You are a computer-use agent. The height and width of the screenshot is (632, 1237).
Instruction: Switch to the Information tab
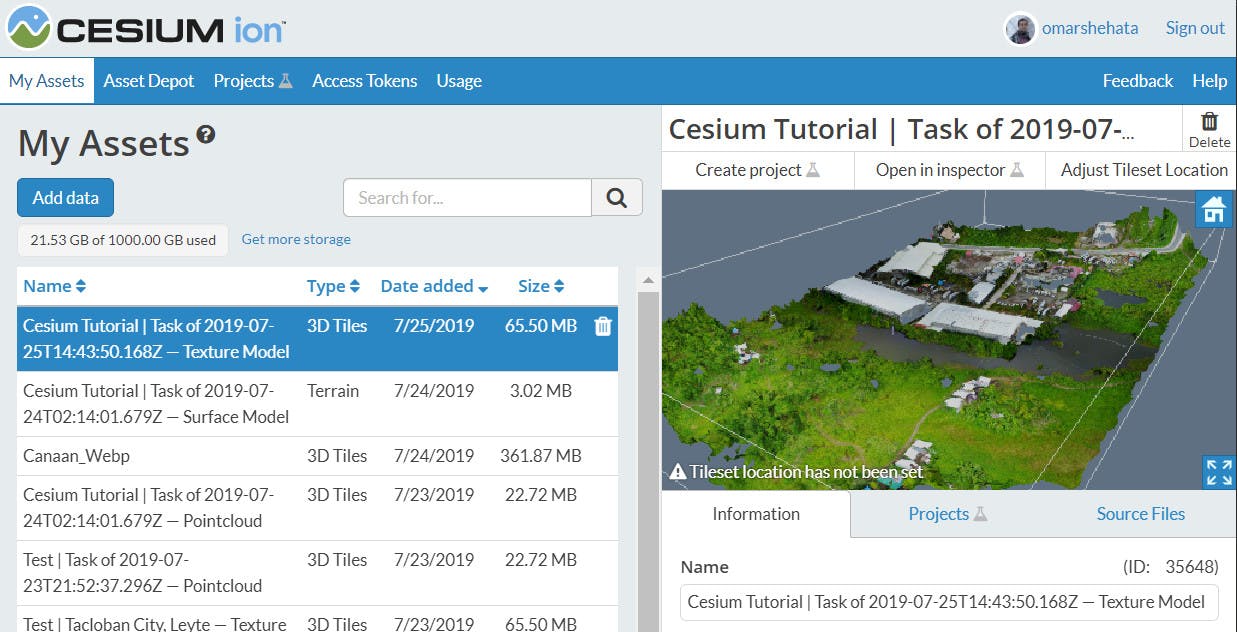coord(756,514)
